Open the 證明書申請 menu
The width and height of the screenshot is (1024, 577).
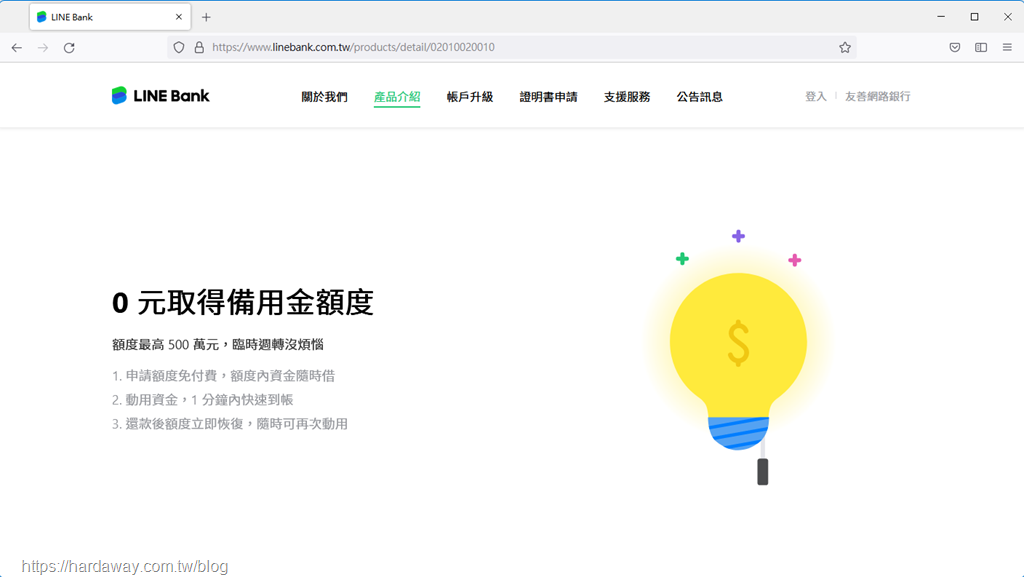click(x=549, y=97)
